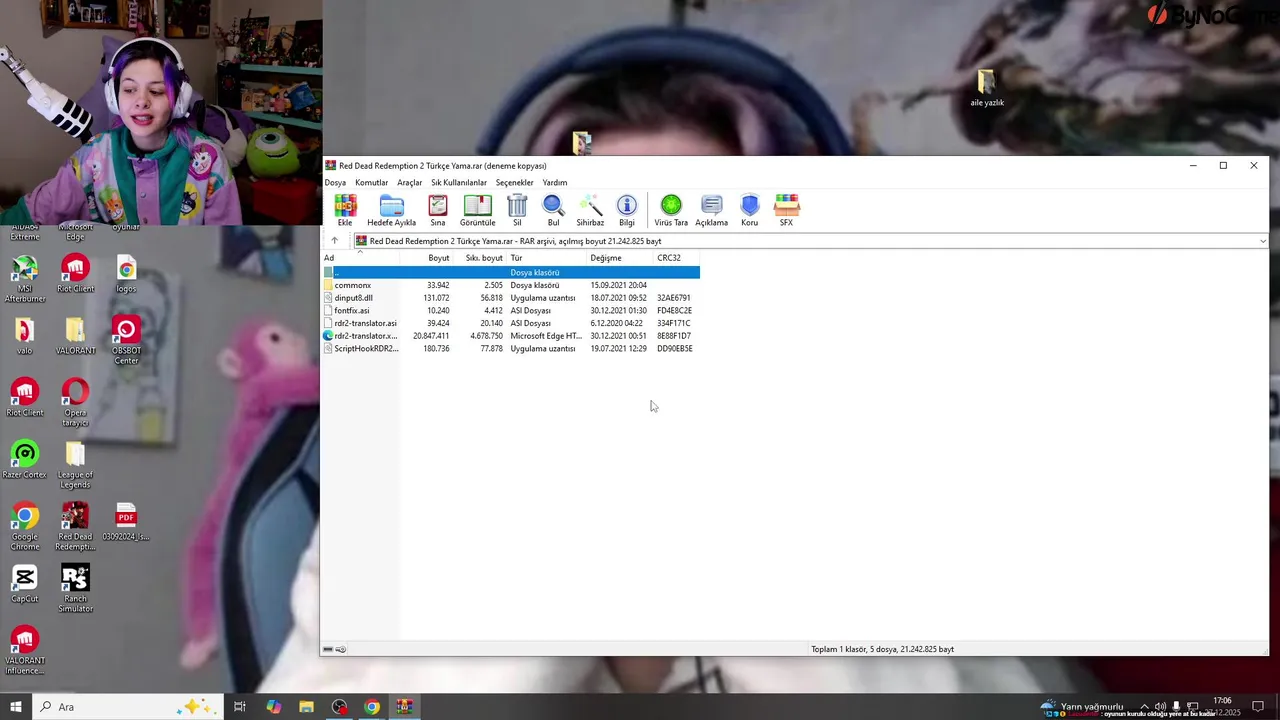Open the Sık Kullanılanlar menu
Image resolution: width=1280 pixels, height=720 pixels.
coord(459,183)
